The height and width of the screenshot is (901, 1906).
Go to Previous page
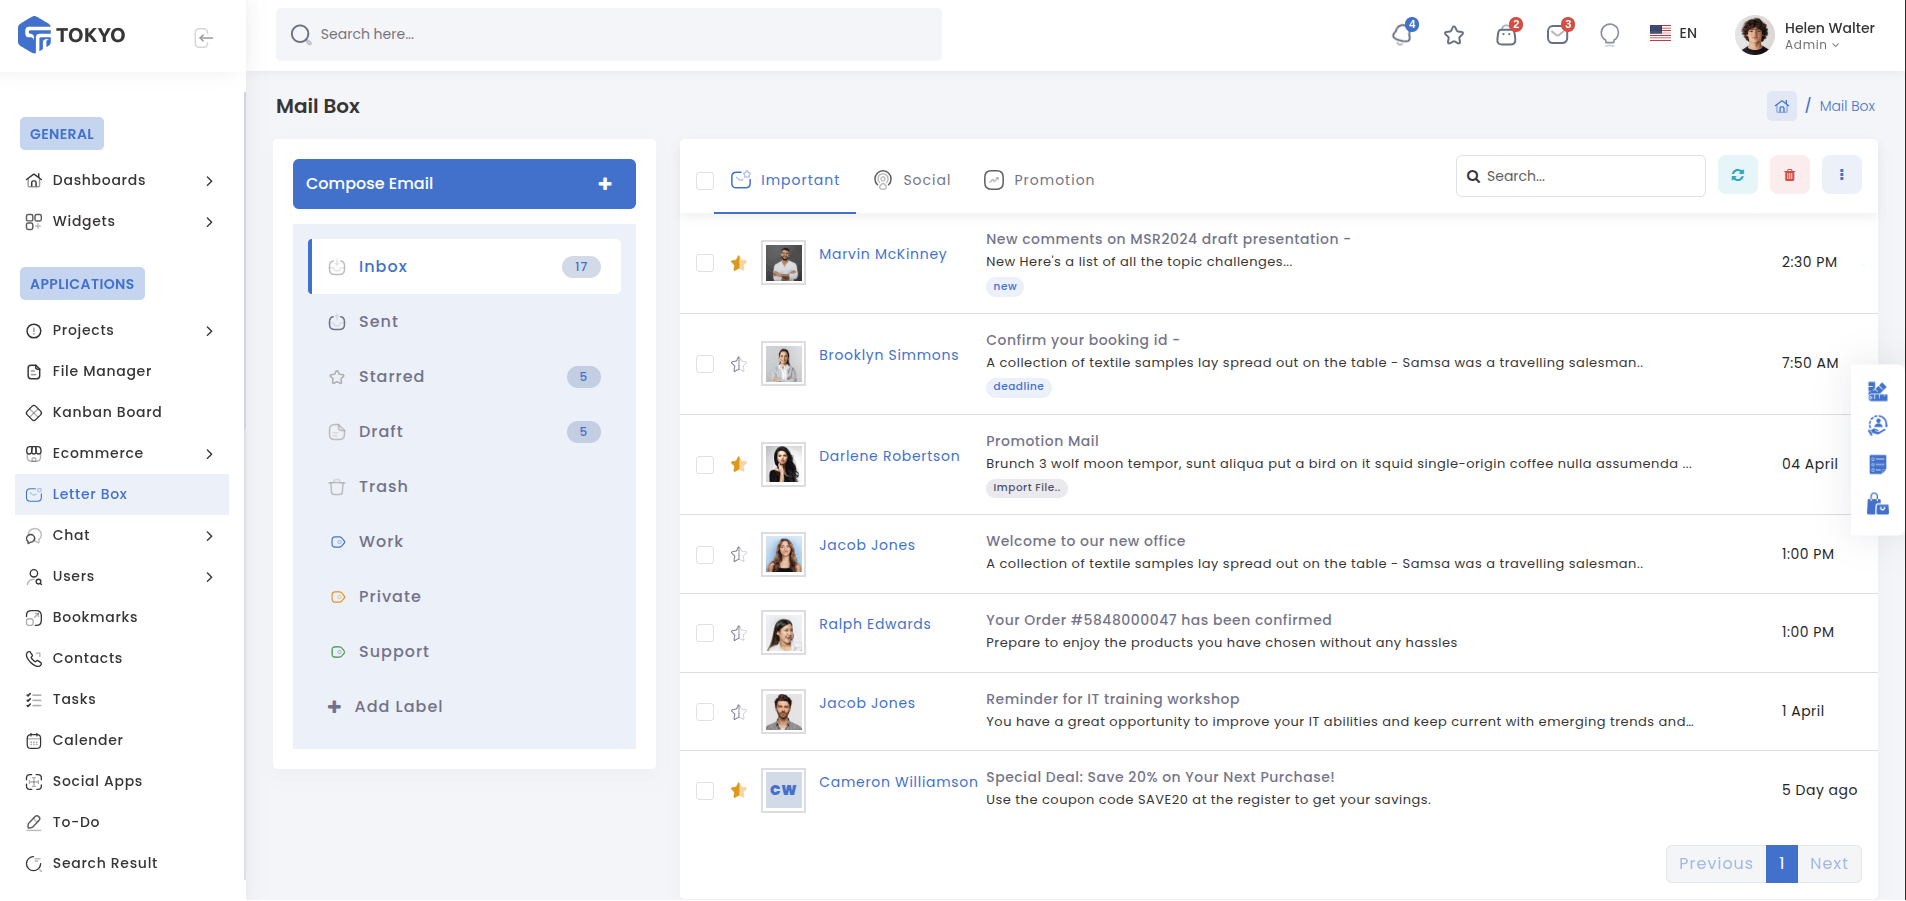point(1716,864)
